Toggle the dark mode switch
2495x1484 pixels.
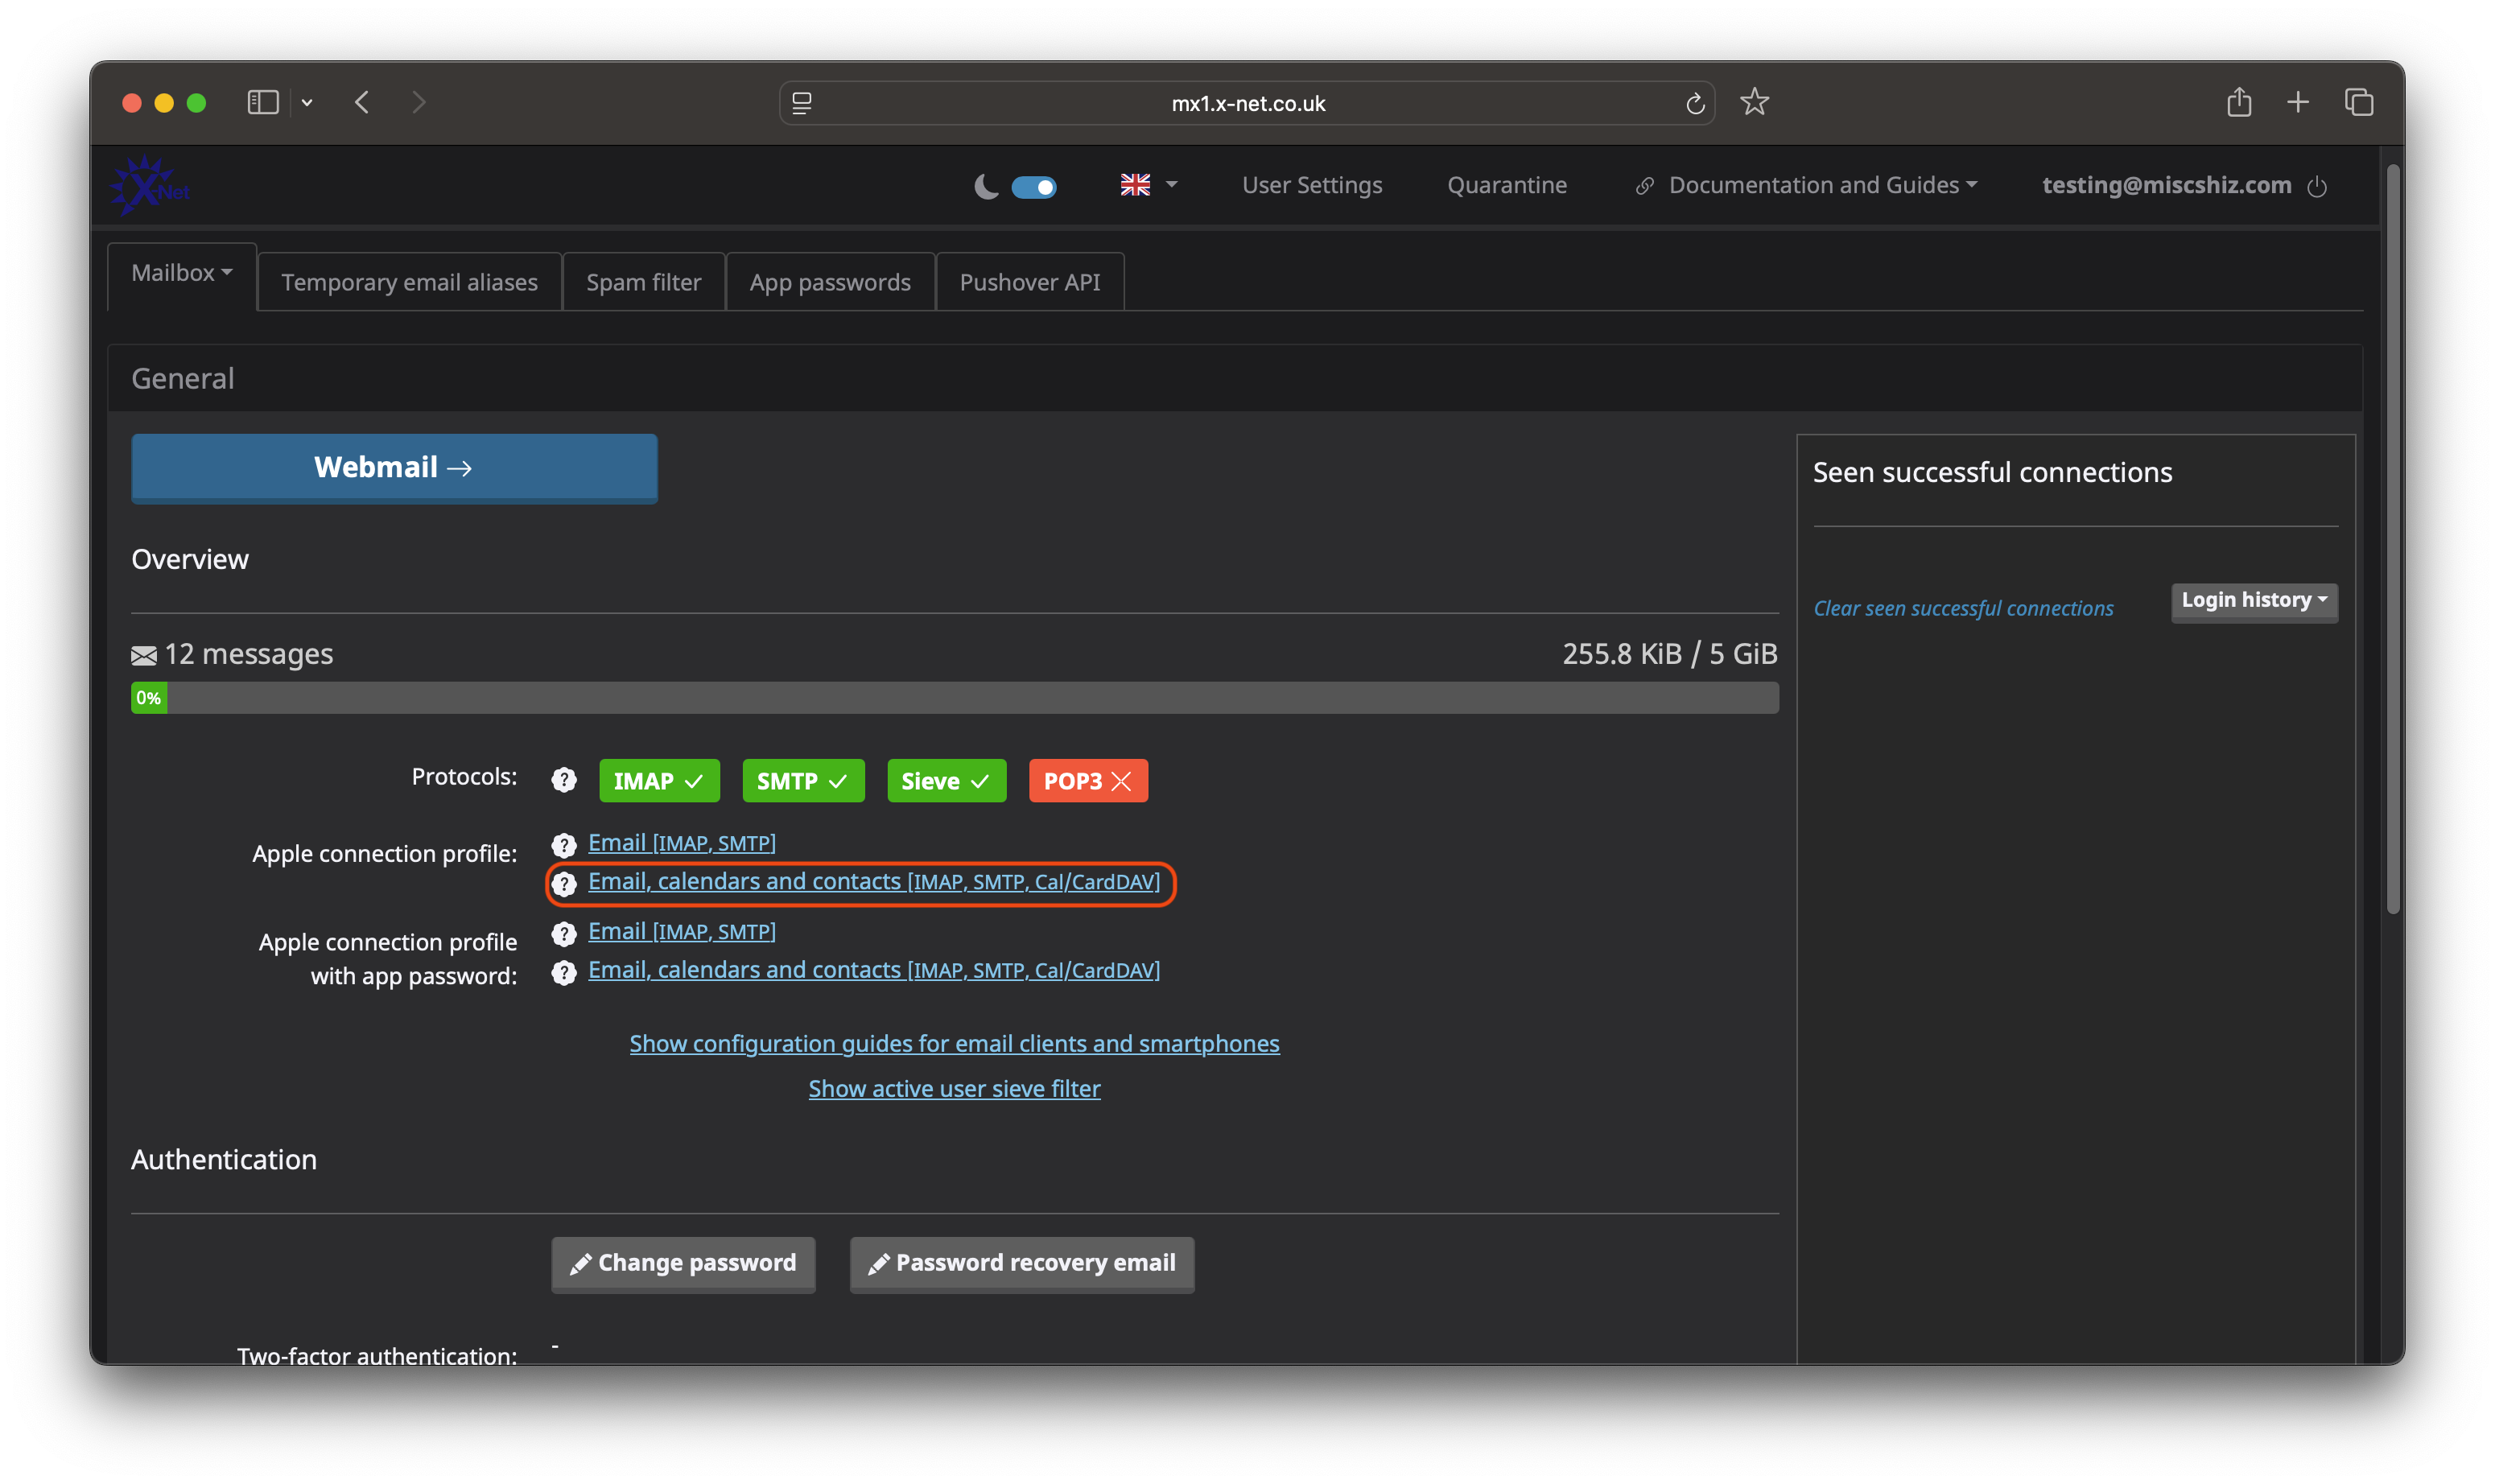pyautogui.click(x=1033, y=187)
